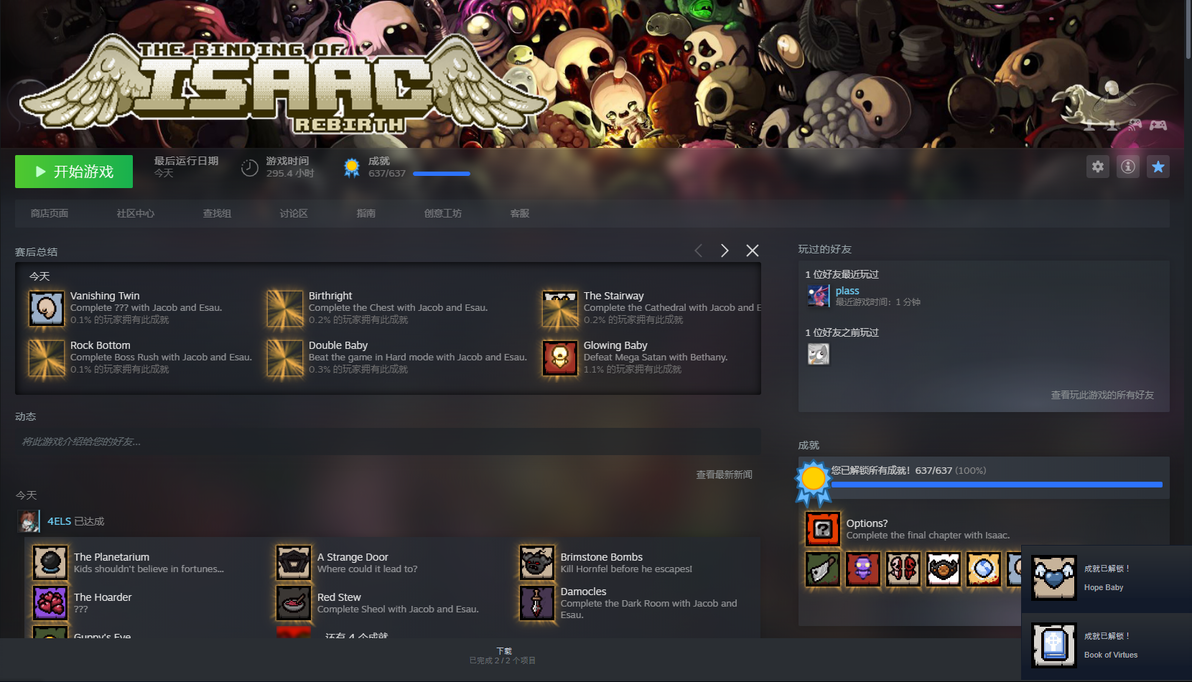
Task: Open 查看玩此游戏的所有好友 link
Action: (1102, 395)
